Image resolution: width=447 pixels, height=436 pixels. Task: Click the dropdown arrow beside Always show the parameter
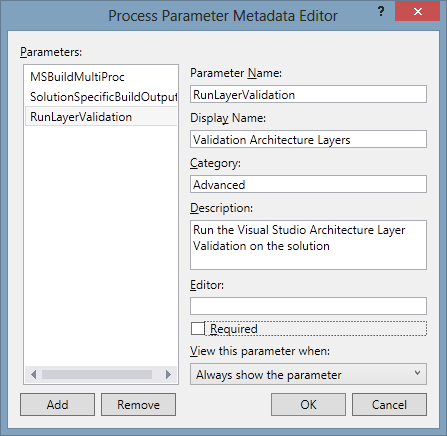tap(417, 373)
